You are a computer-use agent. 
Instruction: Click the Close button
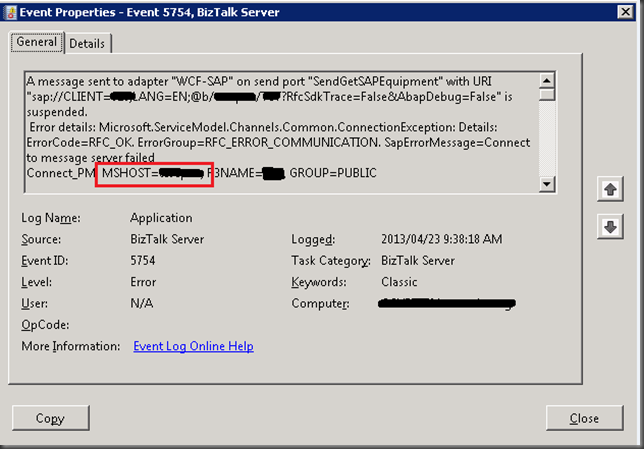coord(584,418)
